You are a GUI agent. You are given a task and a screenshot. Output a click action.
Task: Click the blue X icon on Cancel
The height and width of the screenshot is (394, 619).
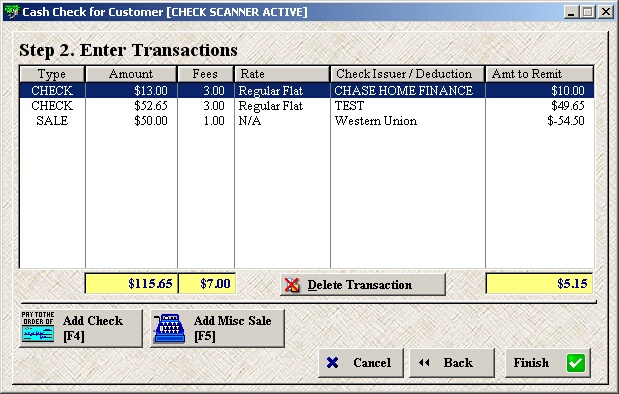[x=332, y=362]
